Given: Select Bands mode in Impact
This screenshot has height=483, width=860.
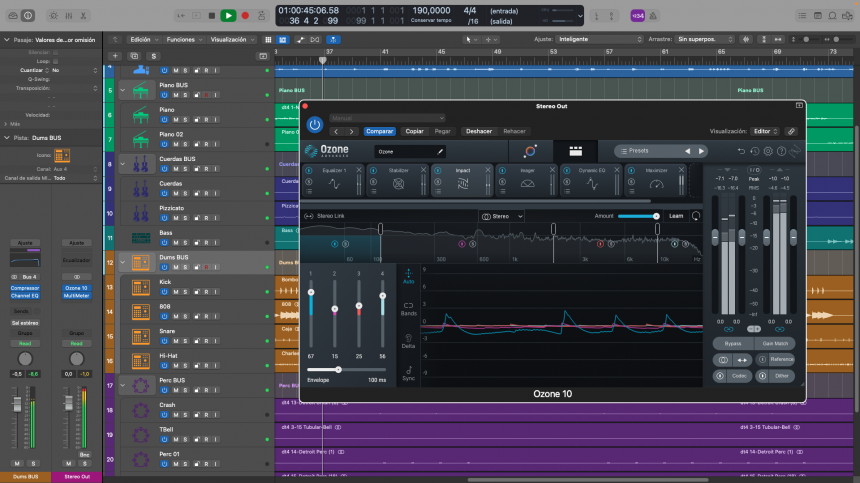Looking at the screenshot, I should click(409, 309).
